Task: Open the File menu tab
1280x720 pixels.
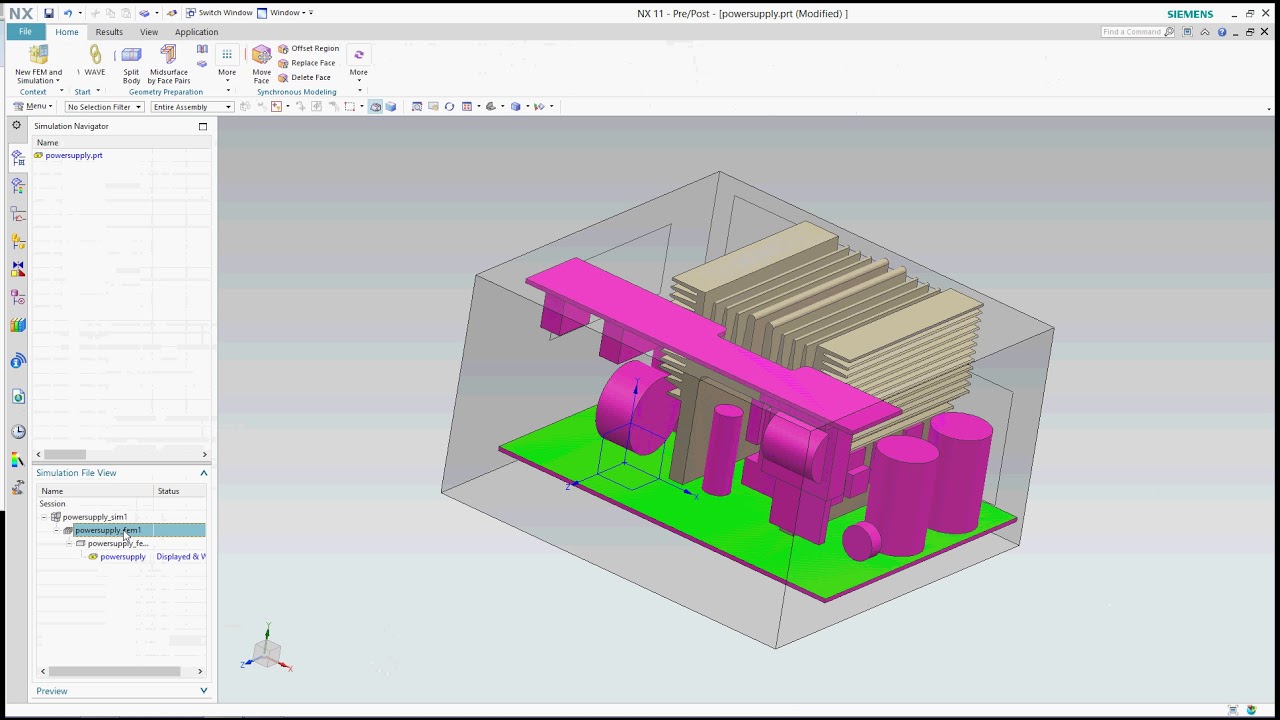Action: click(25, 32)
